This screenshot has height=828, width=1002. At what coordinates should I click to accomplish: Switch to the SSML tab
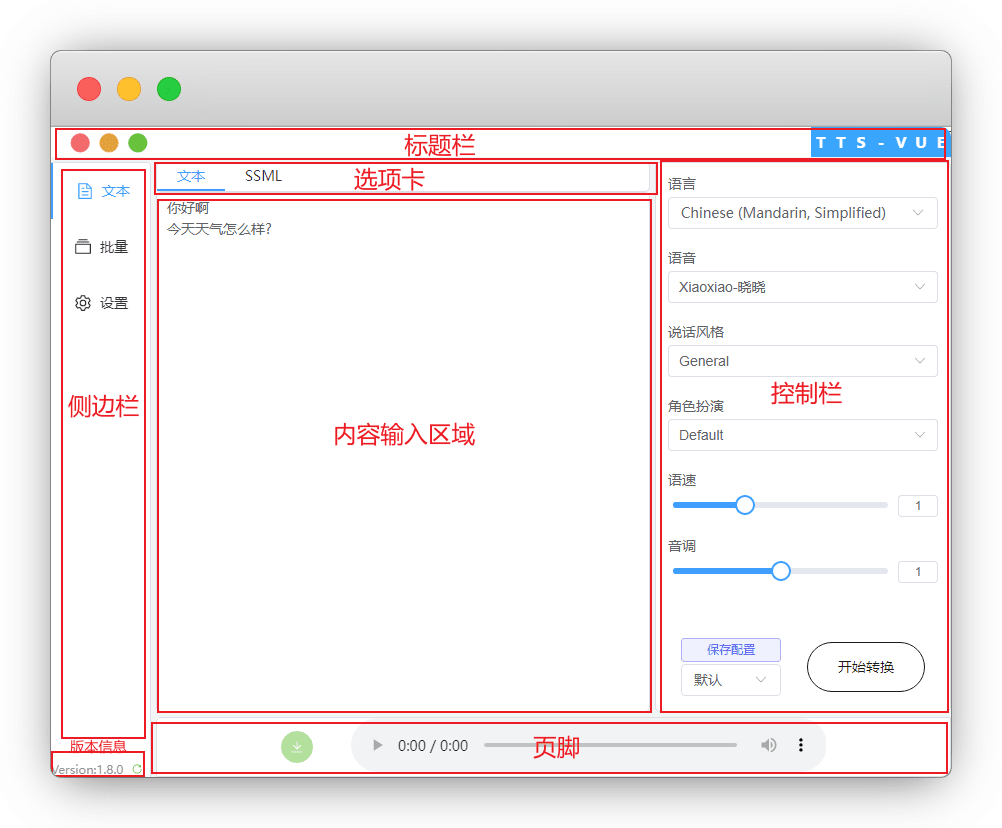263,176
